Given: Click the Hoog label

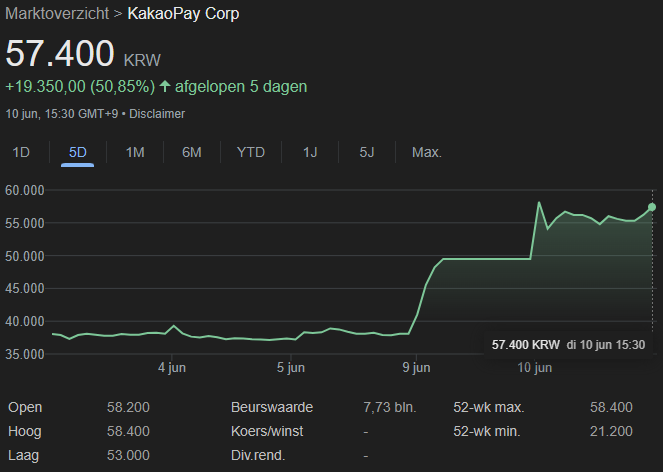Looking at the screenshot, I should tap(25, 431).
